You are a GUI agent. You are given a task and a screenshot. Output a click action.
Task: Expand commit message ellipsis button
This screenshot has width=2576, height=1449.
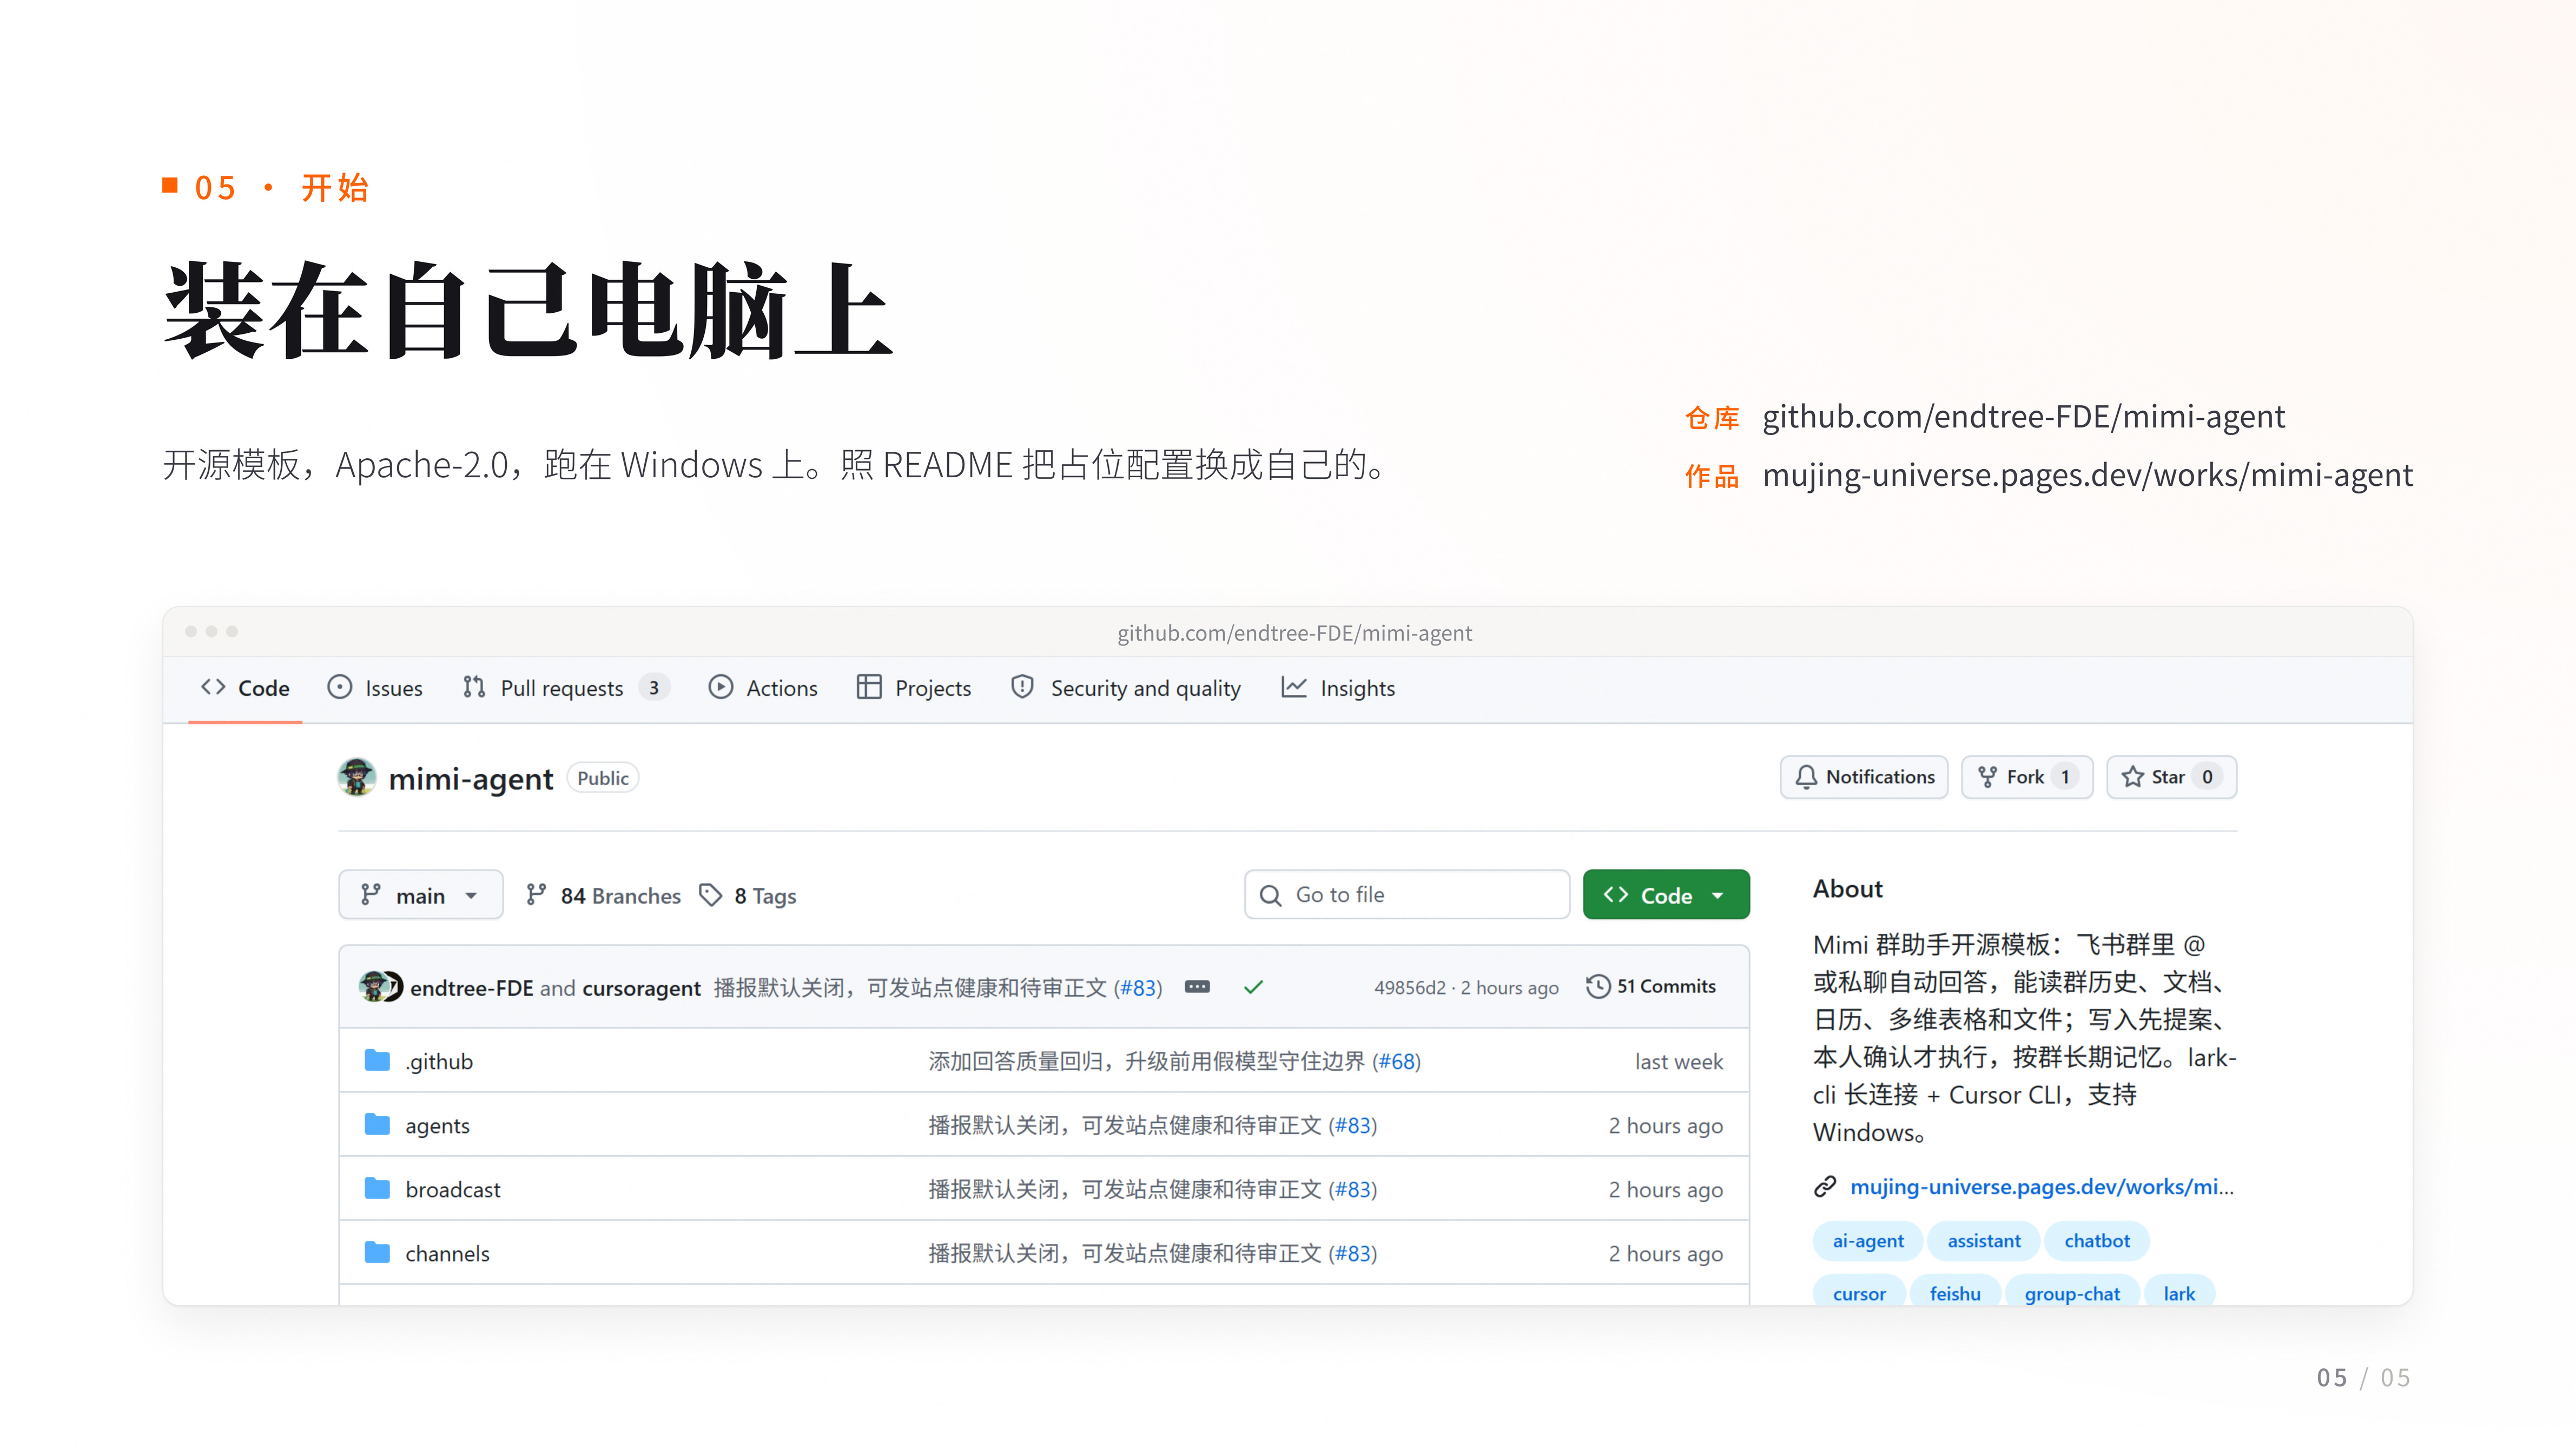click(x=1197, y=987)
